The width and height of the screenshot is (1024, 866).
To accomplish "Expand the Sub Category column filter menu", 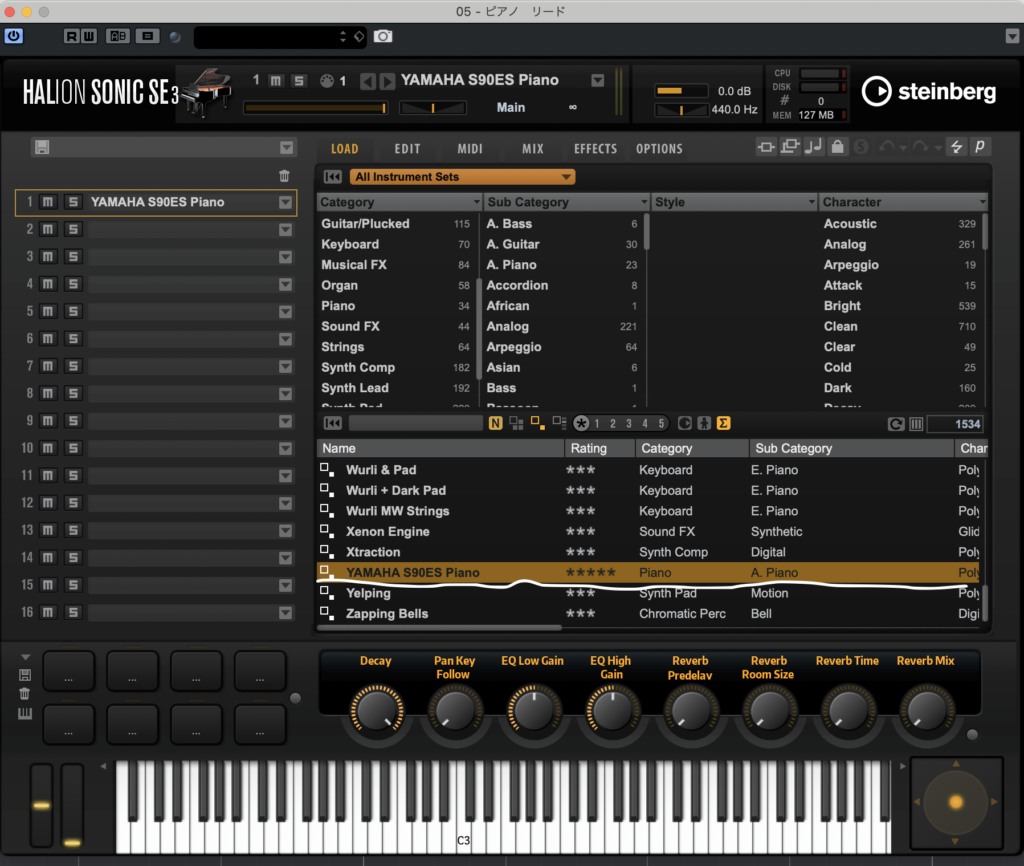I will (x=641, y=202).
